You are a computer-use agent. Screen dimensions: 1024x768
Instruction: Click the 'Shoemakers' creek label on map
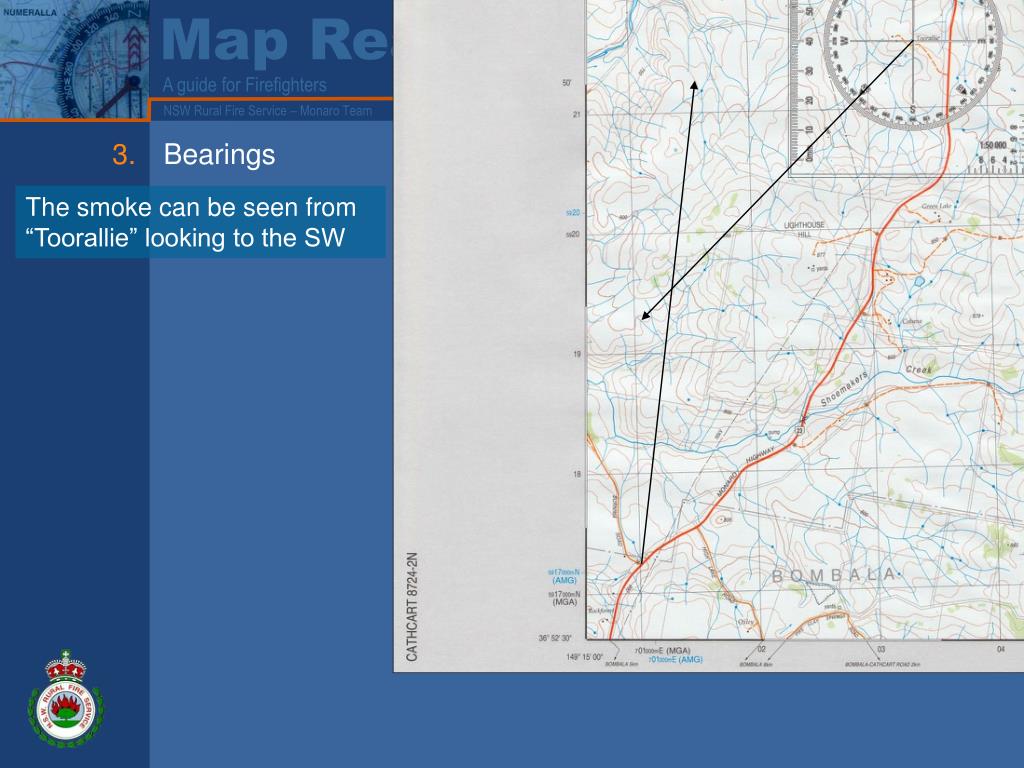pos(844,389)
